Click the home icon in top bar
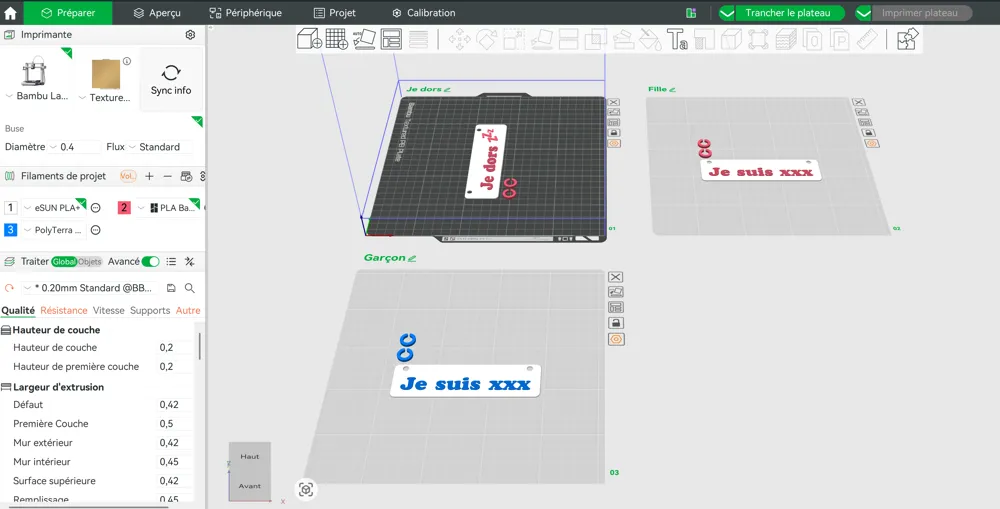1000x509 pixels. (x=10, y=13)
